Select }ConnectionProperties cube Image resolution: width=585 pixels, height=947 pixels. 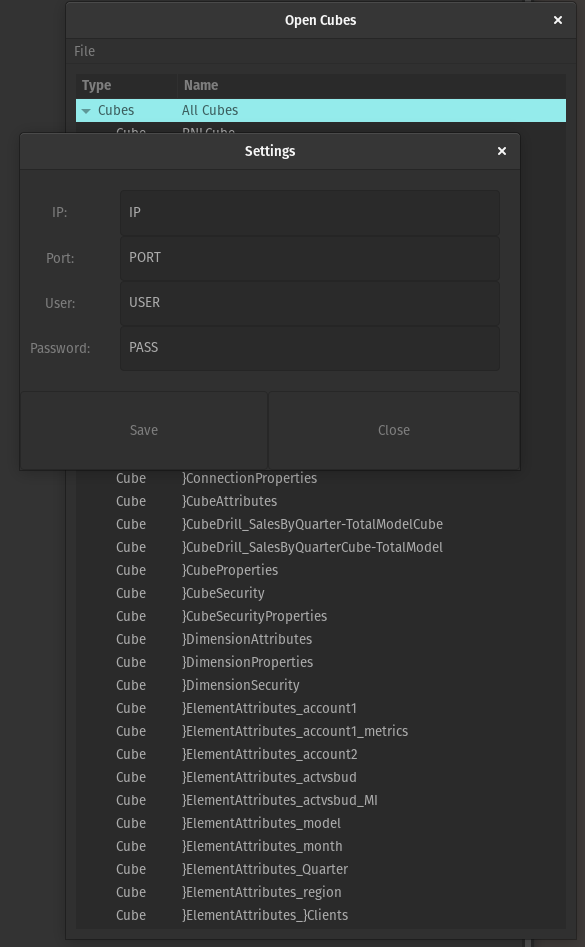point(321,478)
